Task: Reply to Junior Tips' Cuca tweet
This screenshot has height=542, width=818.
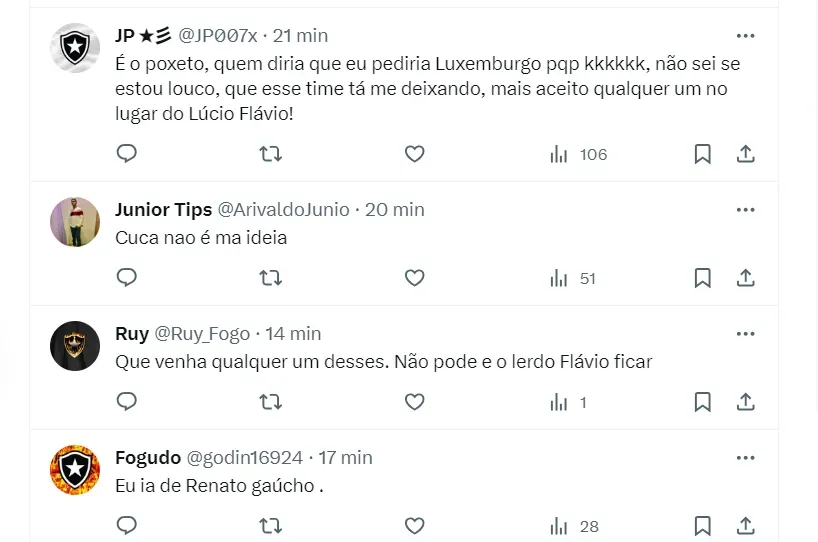Action: tap(127, 278)
